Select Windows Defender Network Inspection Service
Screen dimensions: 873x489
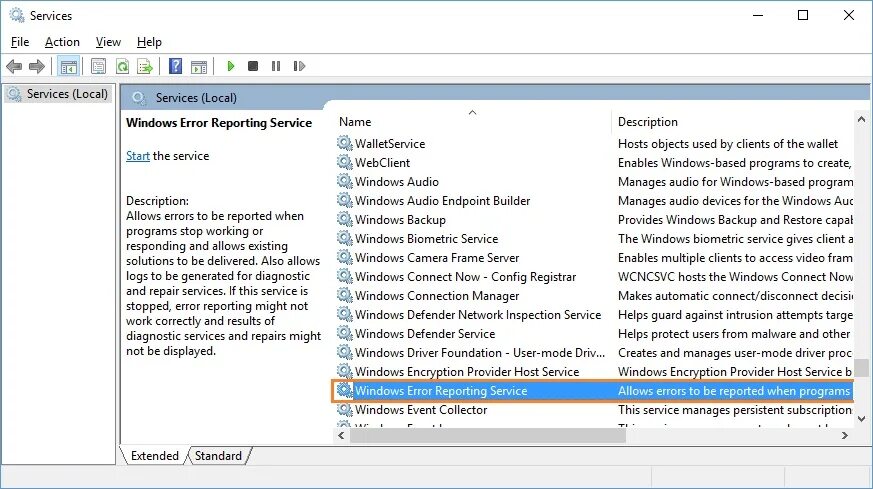594,315
